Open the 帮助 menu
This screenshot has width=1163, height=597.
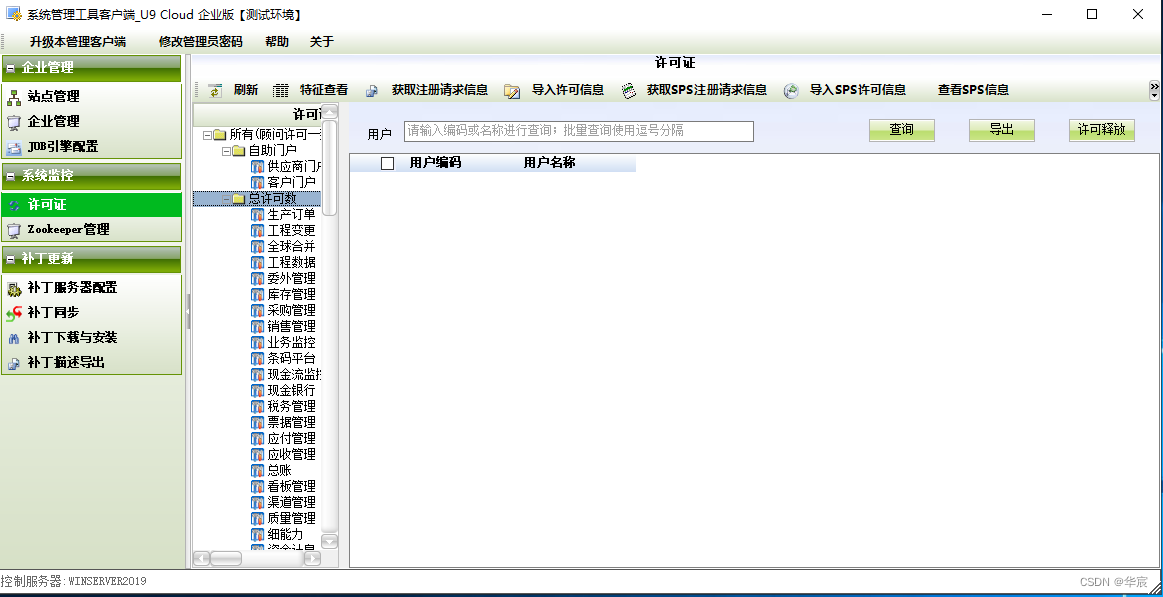[277, 41]
